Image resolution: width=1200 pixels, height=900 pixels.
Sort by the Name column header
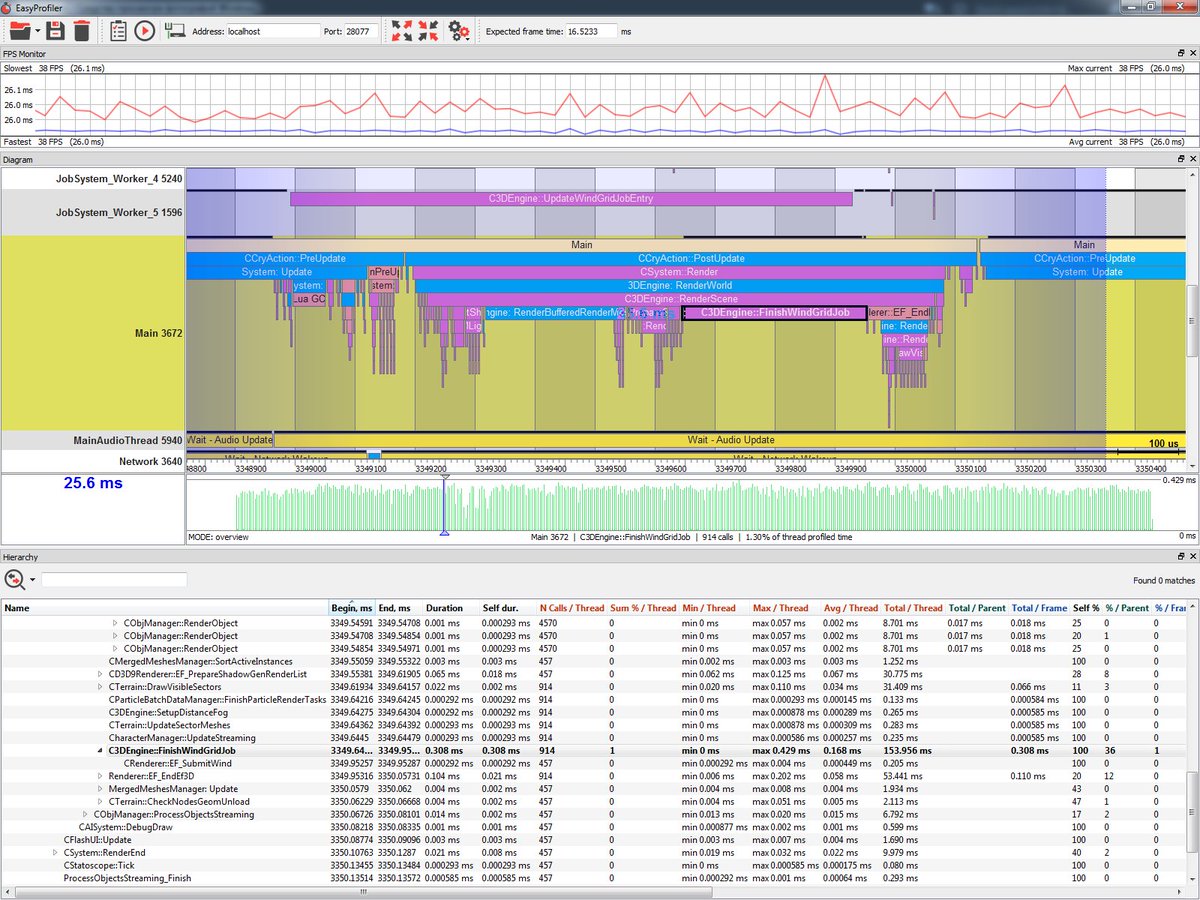click(165, 608)
